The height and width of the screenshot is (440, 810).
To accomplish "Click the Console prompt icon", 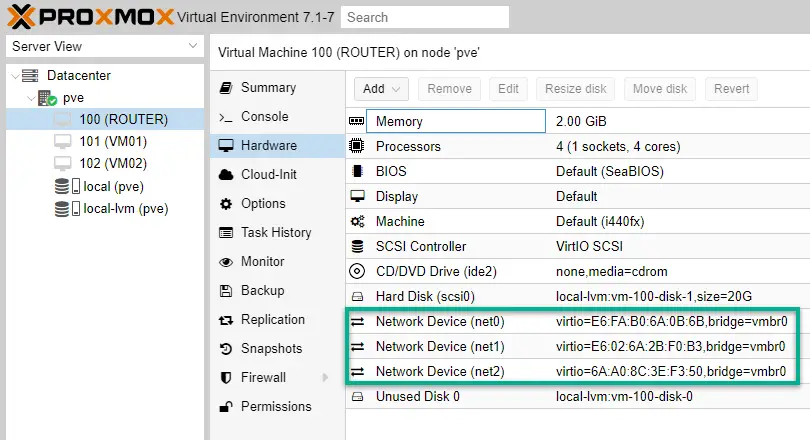I will coord(226,117).
